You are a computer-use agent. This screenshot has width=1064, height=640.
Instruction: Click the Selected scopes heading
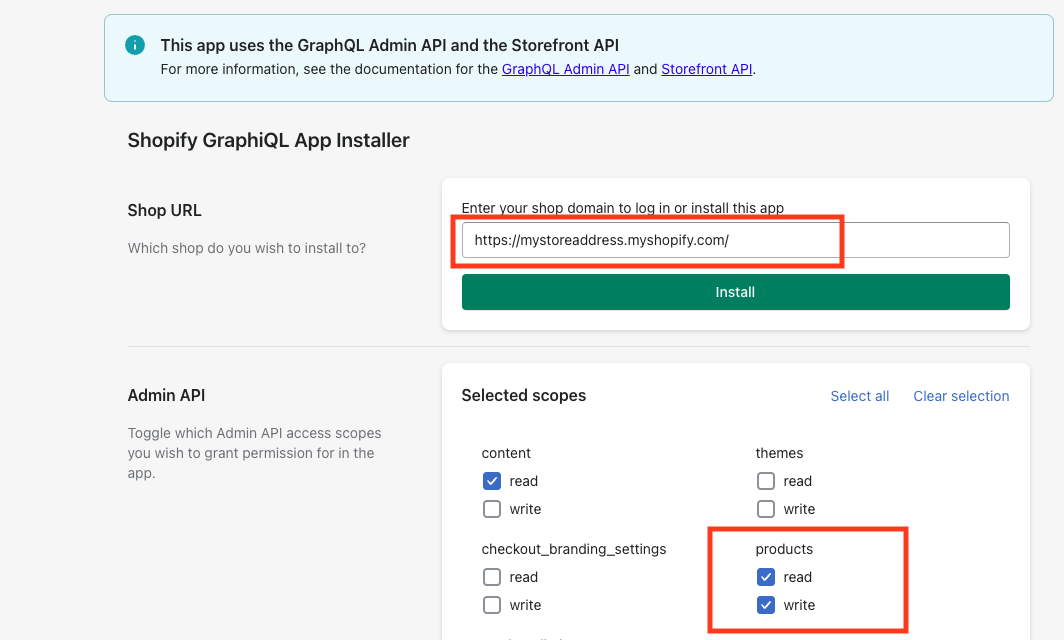click(523, 395)
